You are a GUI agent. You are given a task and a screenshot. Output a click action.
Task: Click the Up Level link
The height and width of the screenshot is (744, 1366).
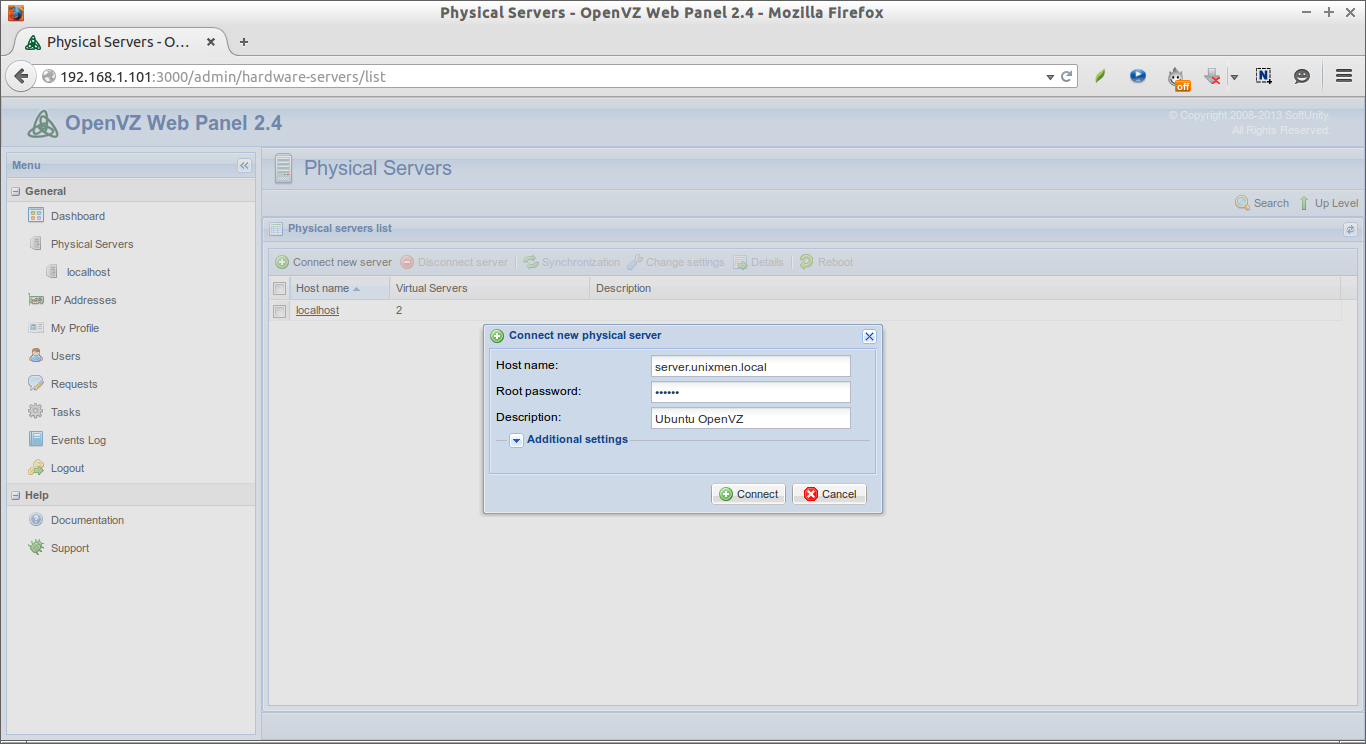click(x=1336, y=203)
